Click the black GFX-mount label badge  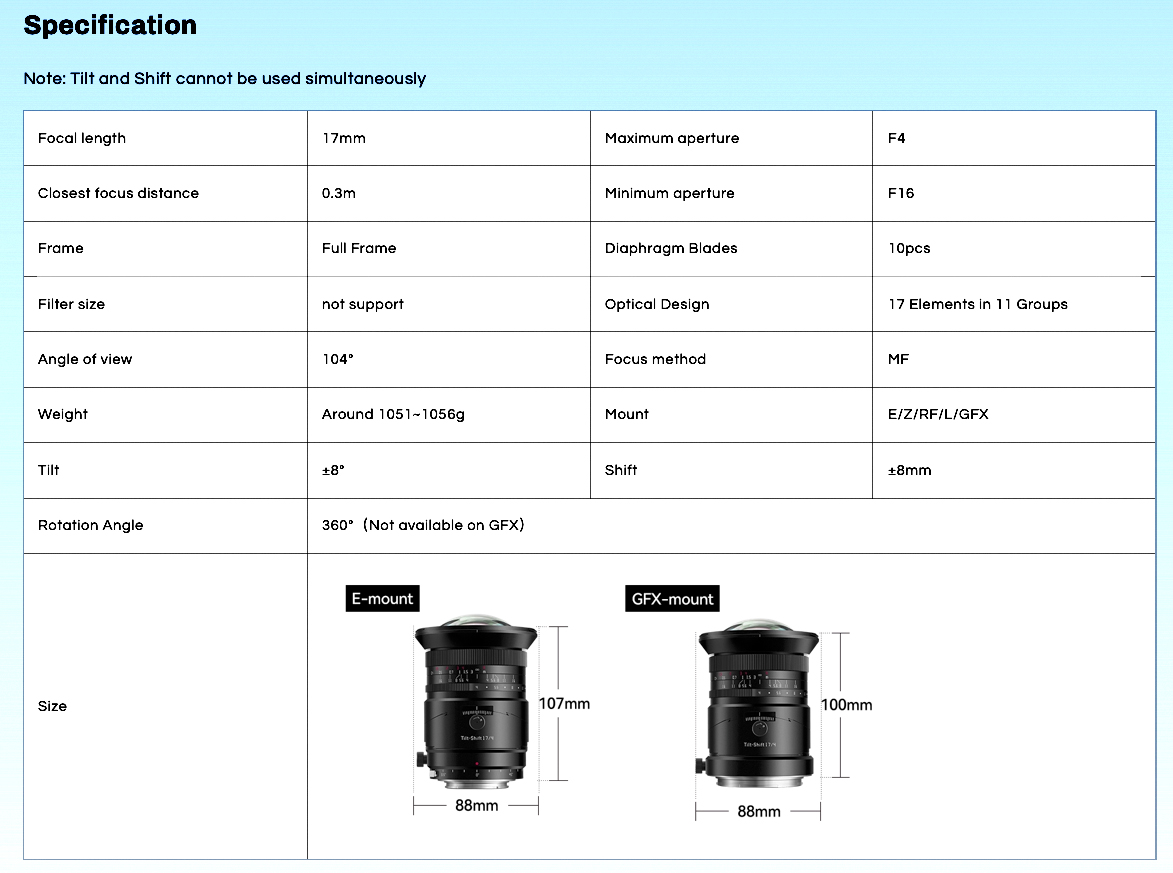(673, 599)
